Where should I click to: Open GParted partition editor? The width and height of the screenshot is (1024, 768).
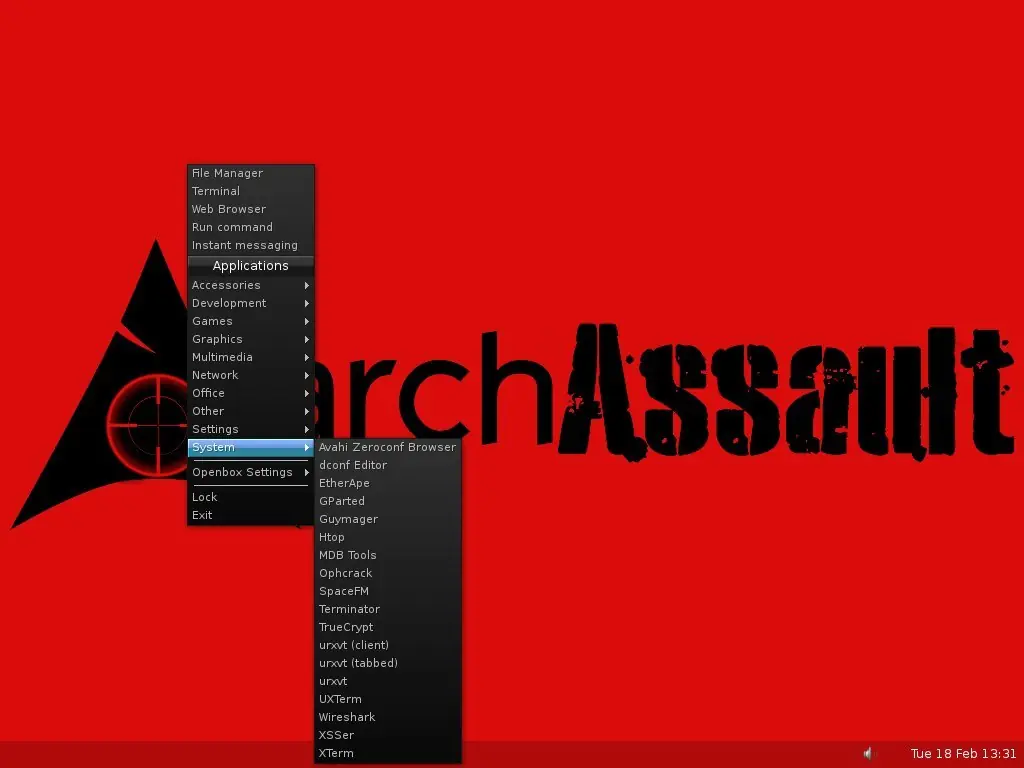[x=388, y=501]
